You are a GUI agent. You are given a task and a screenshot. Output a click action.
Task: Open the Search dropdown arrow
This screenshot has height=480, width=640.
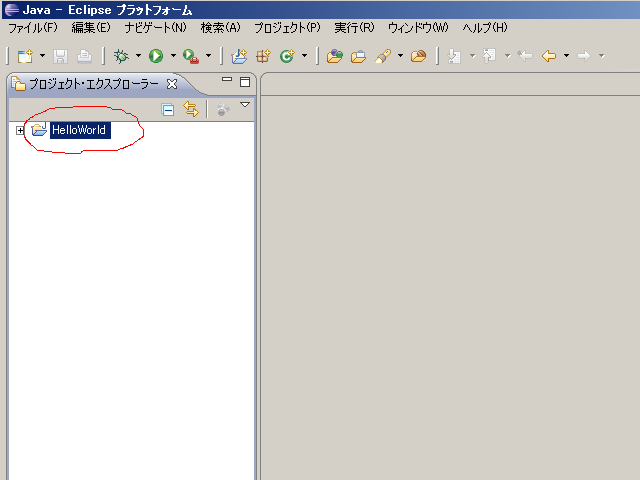(x=400, y=56)
